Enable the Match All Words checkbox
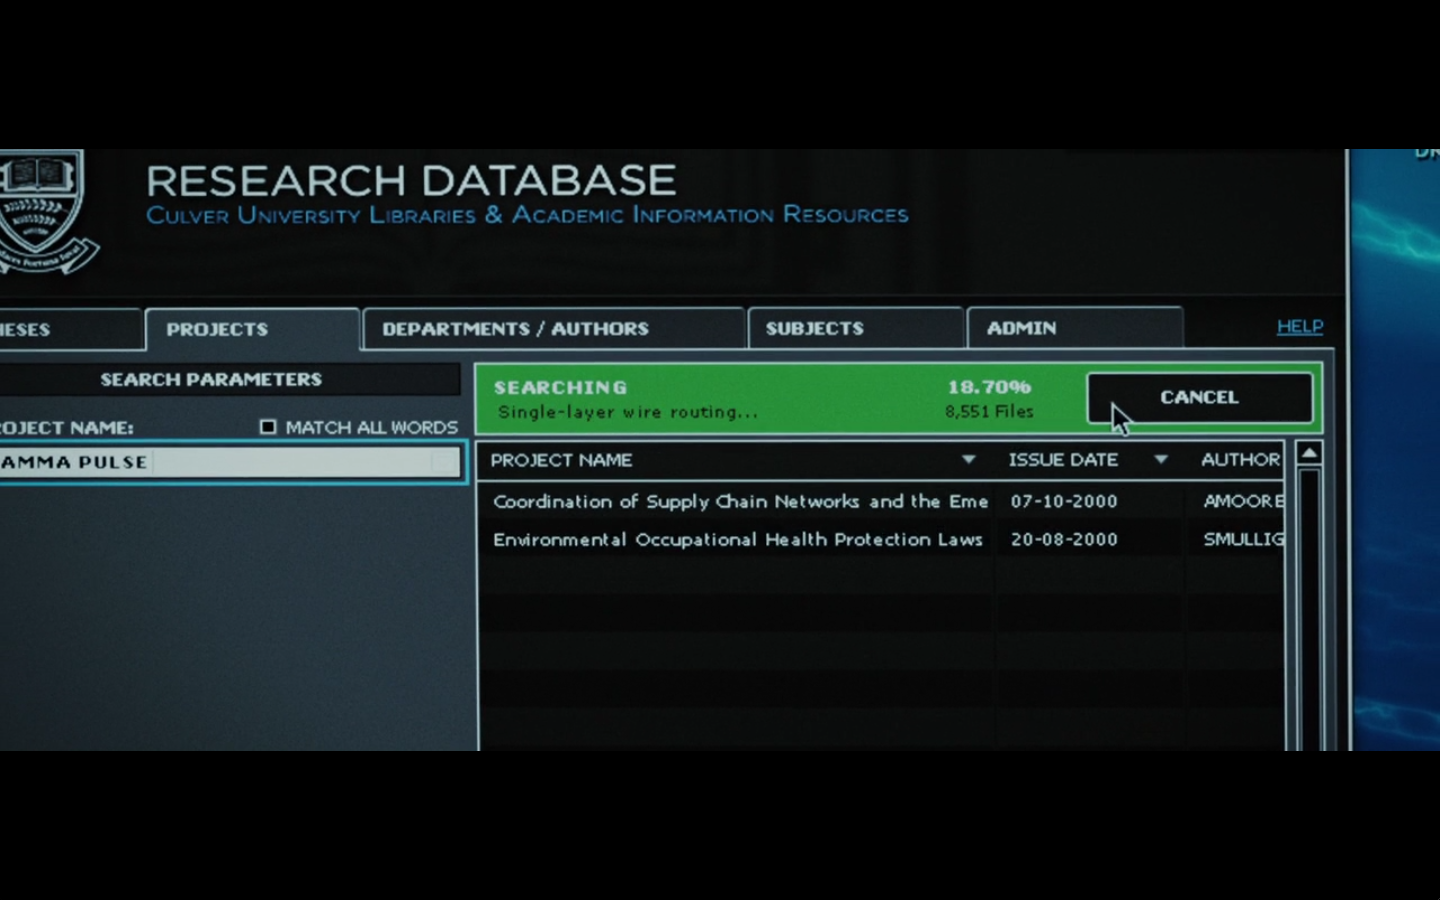 (x=268, y=427)
